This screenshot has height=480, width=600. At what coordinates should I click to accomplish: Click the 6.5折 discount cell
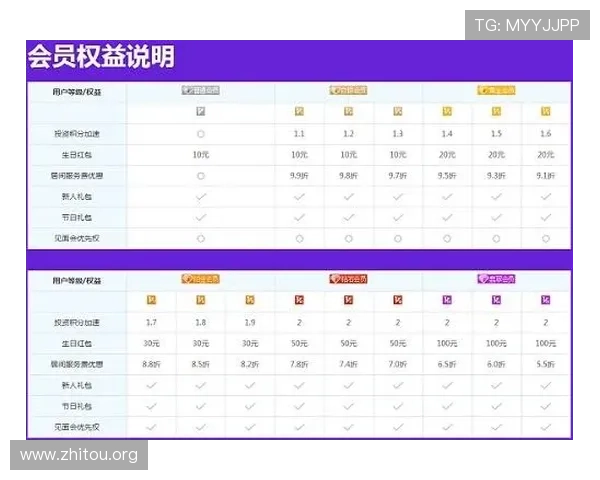coord(447,364)
